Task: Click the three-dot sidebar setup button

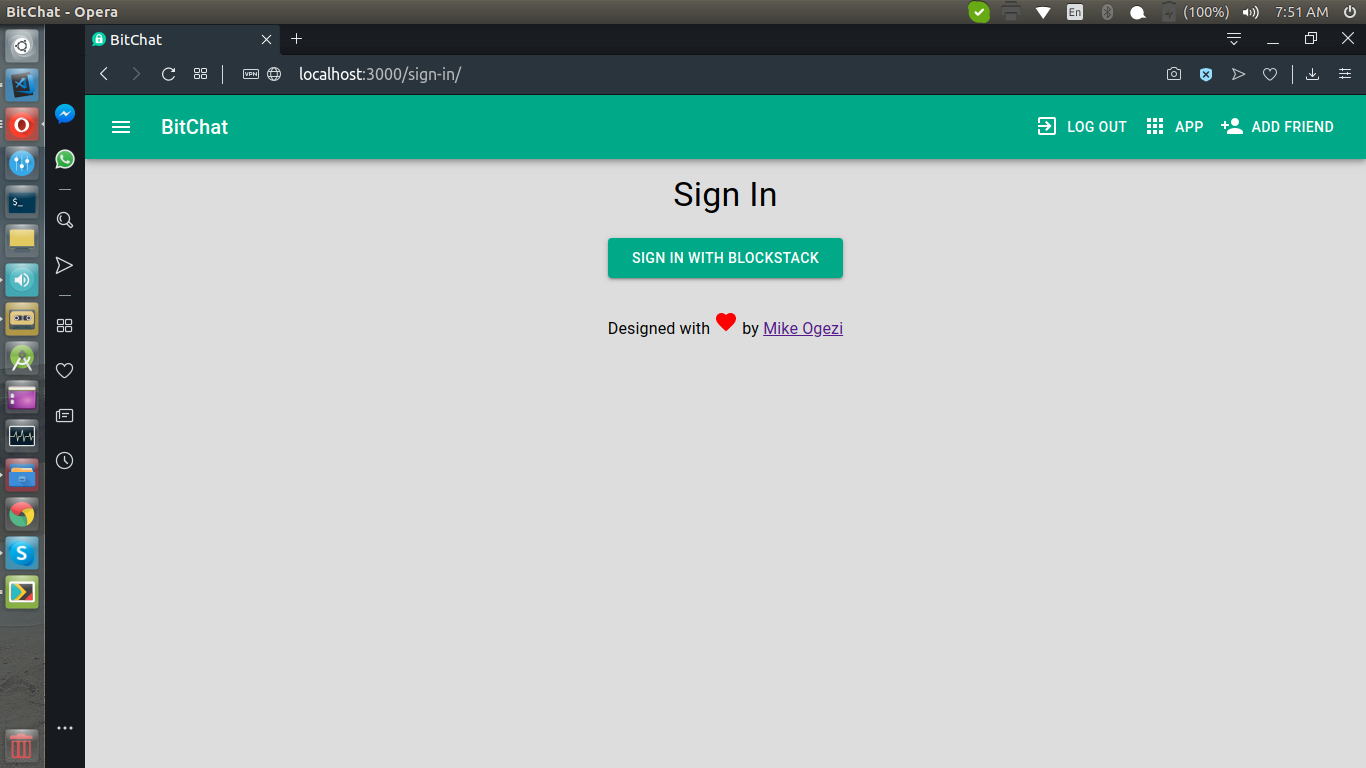Action: [x=65, y=728]
